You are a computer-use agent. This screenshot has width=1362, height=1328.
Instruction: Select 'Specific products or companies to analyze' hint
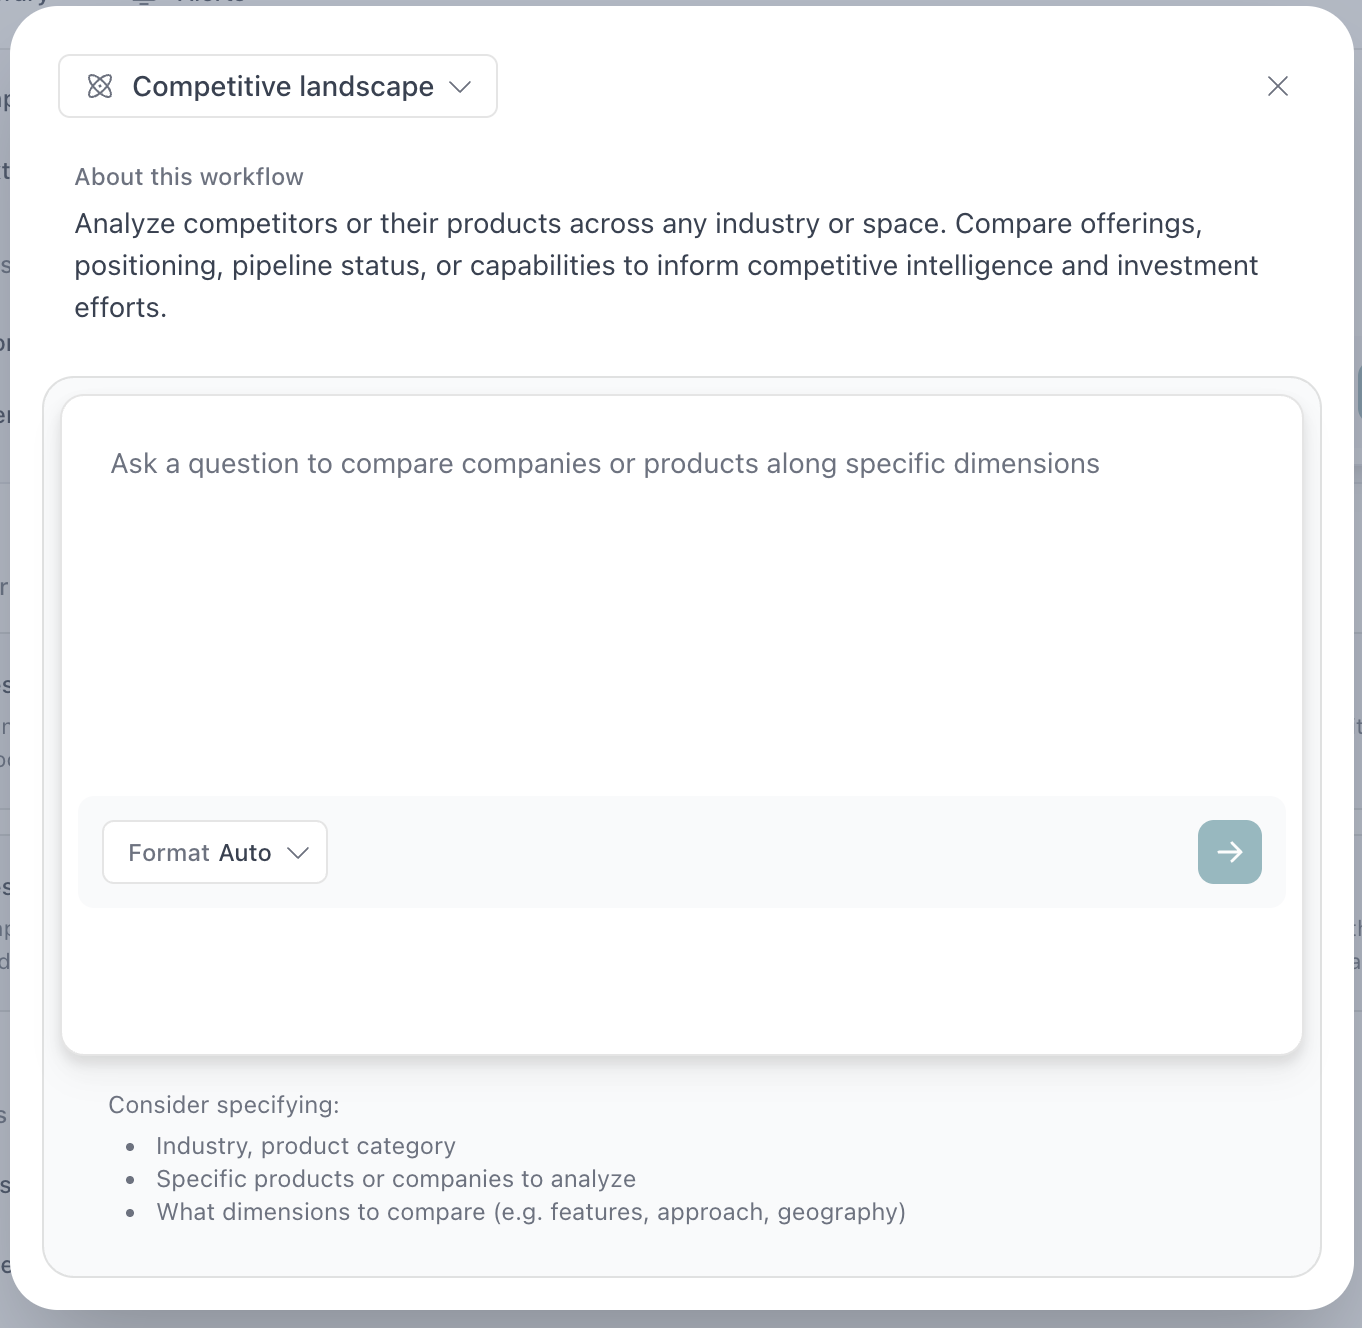click(396, 1179)
